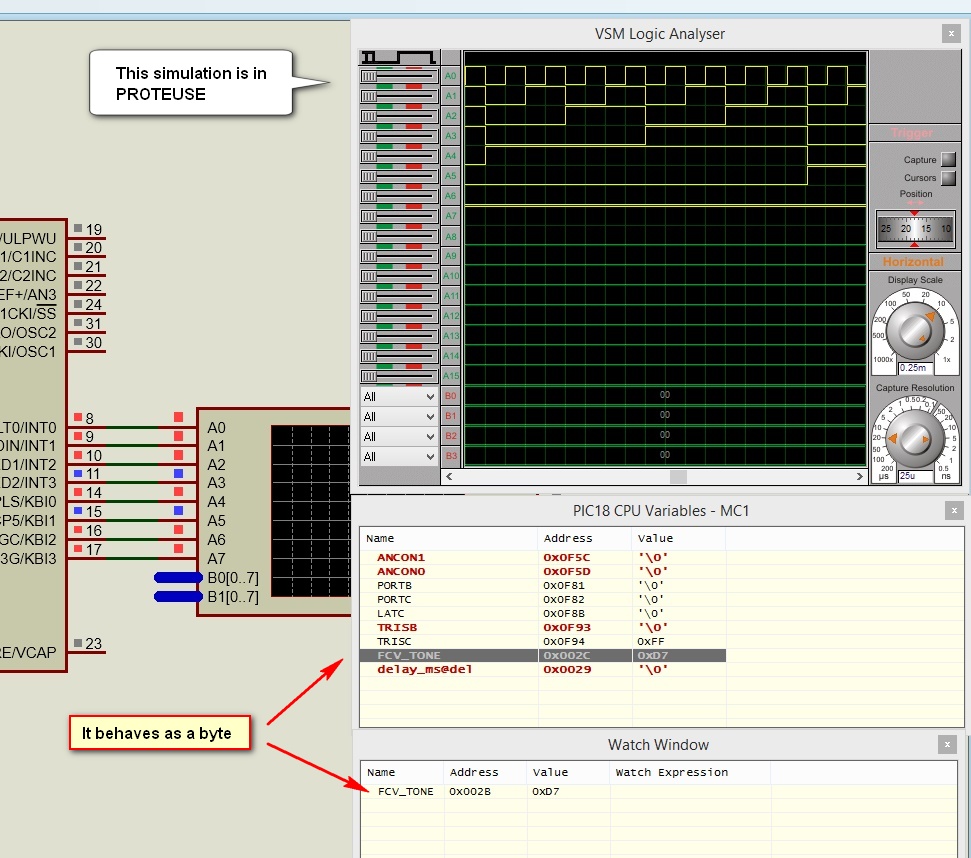The image size is (971, 858).
Task: Toggle the A6 channel trigger switch
Action: [399, 196]
